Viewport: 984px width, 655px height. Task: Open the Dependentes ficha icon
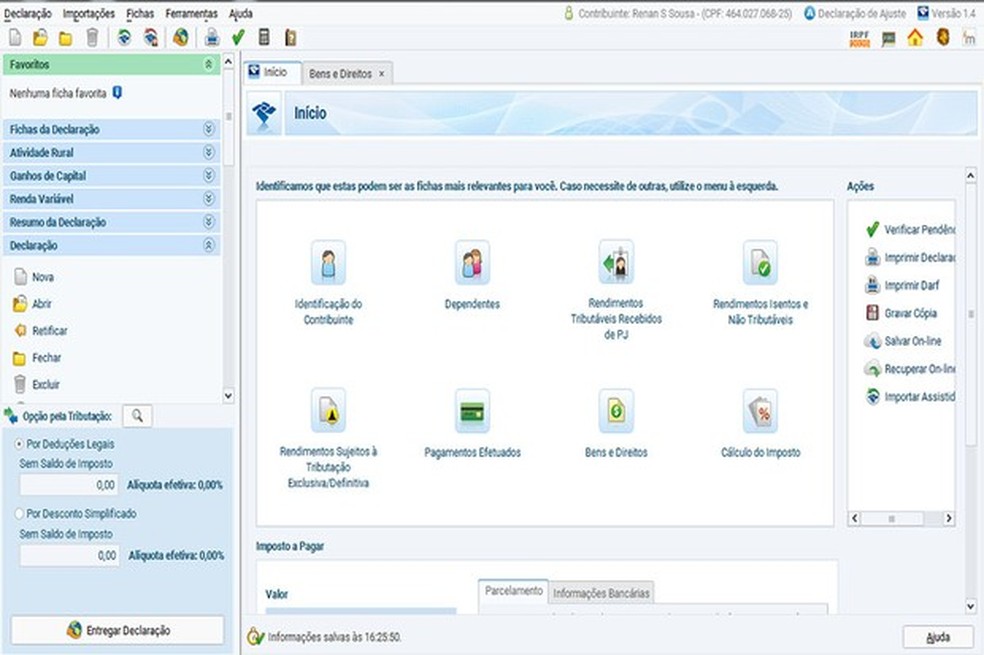472,263
